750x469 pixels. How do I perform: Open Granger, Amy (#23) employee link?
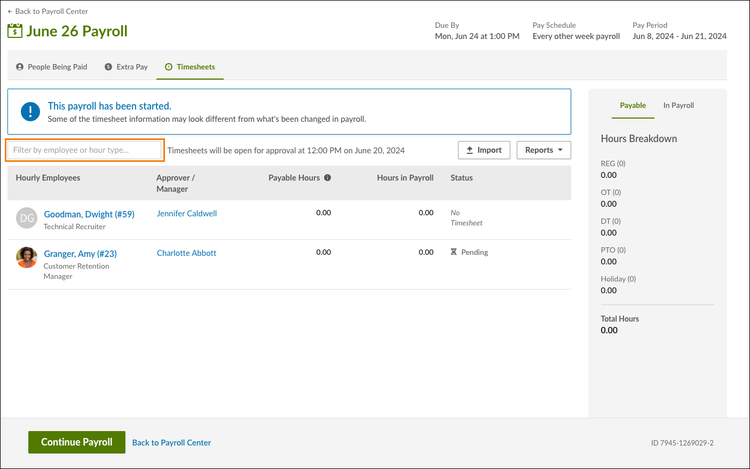click(80, 254)
